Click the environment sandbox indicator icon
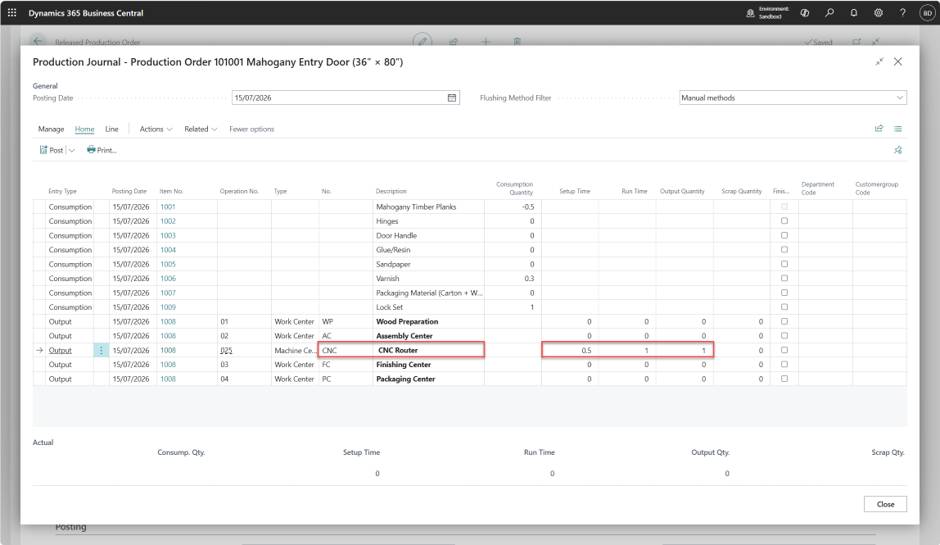Image resolution: width=940 pixels, height=545 pixels. click(750, 13)
